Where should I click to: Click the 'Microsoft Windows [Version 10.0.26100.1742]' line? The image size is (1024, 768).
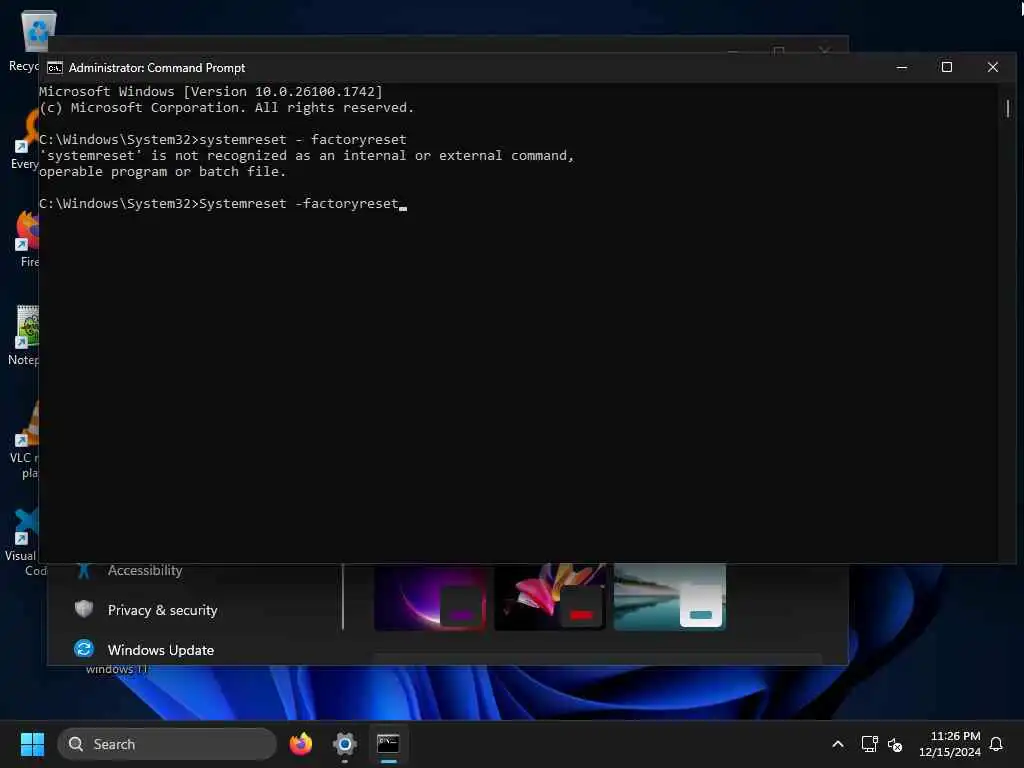click(210, 91)
